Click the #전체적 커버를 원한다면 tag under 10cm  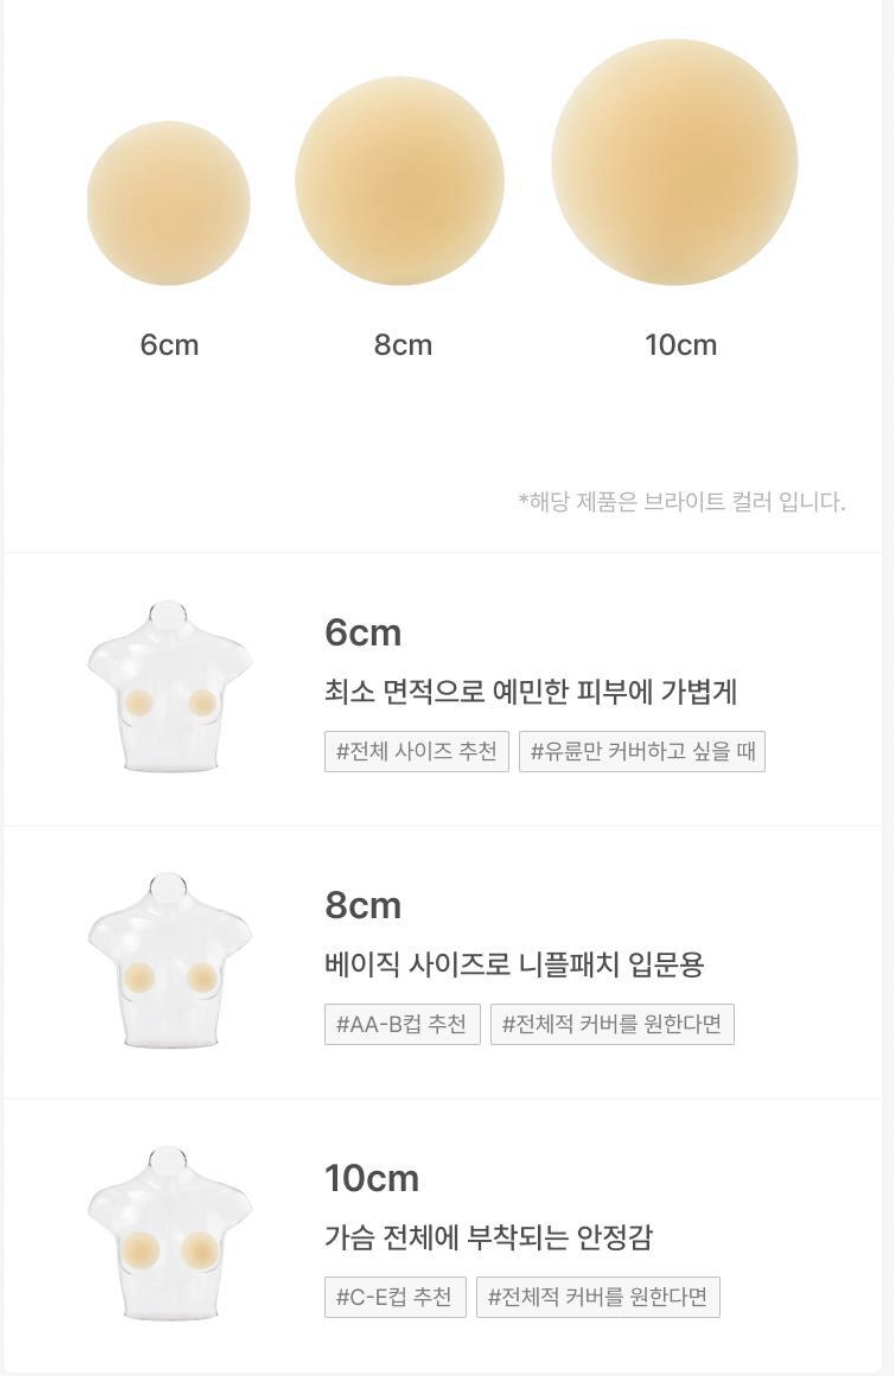pyautogui.click(x=598, y=1297)
